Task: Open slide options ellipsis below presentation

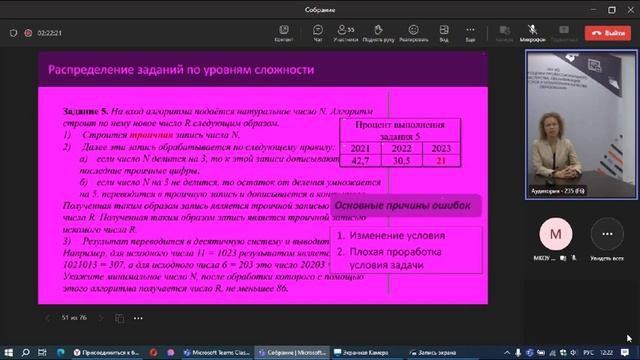Action: coord(138,318)
